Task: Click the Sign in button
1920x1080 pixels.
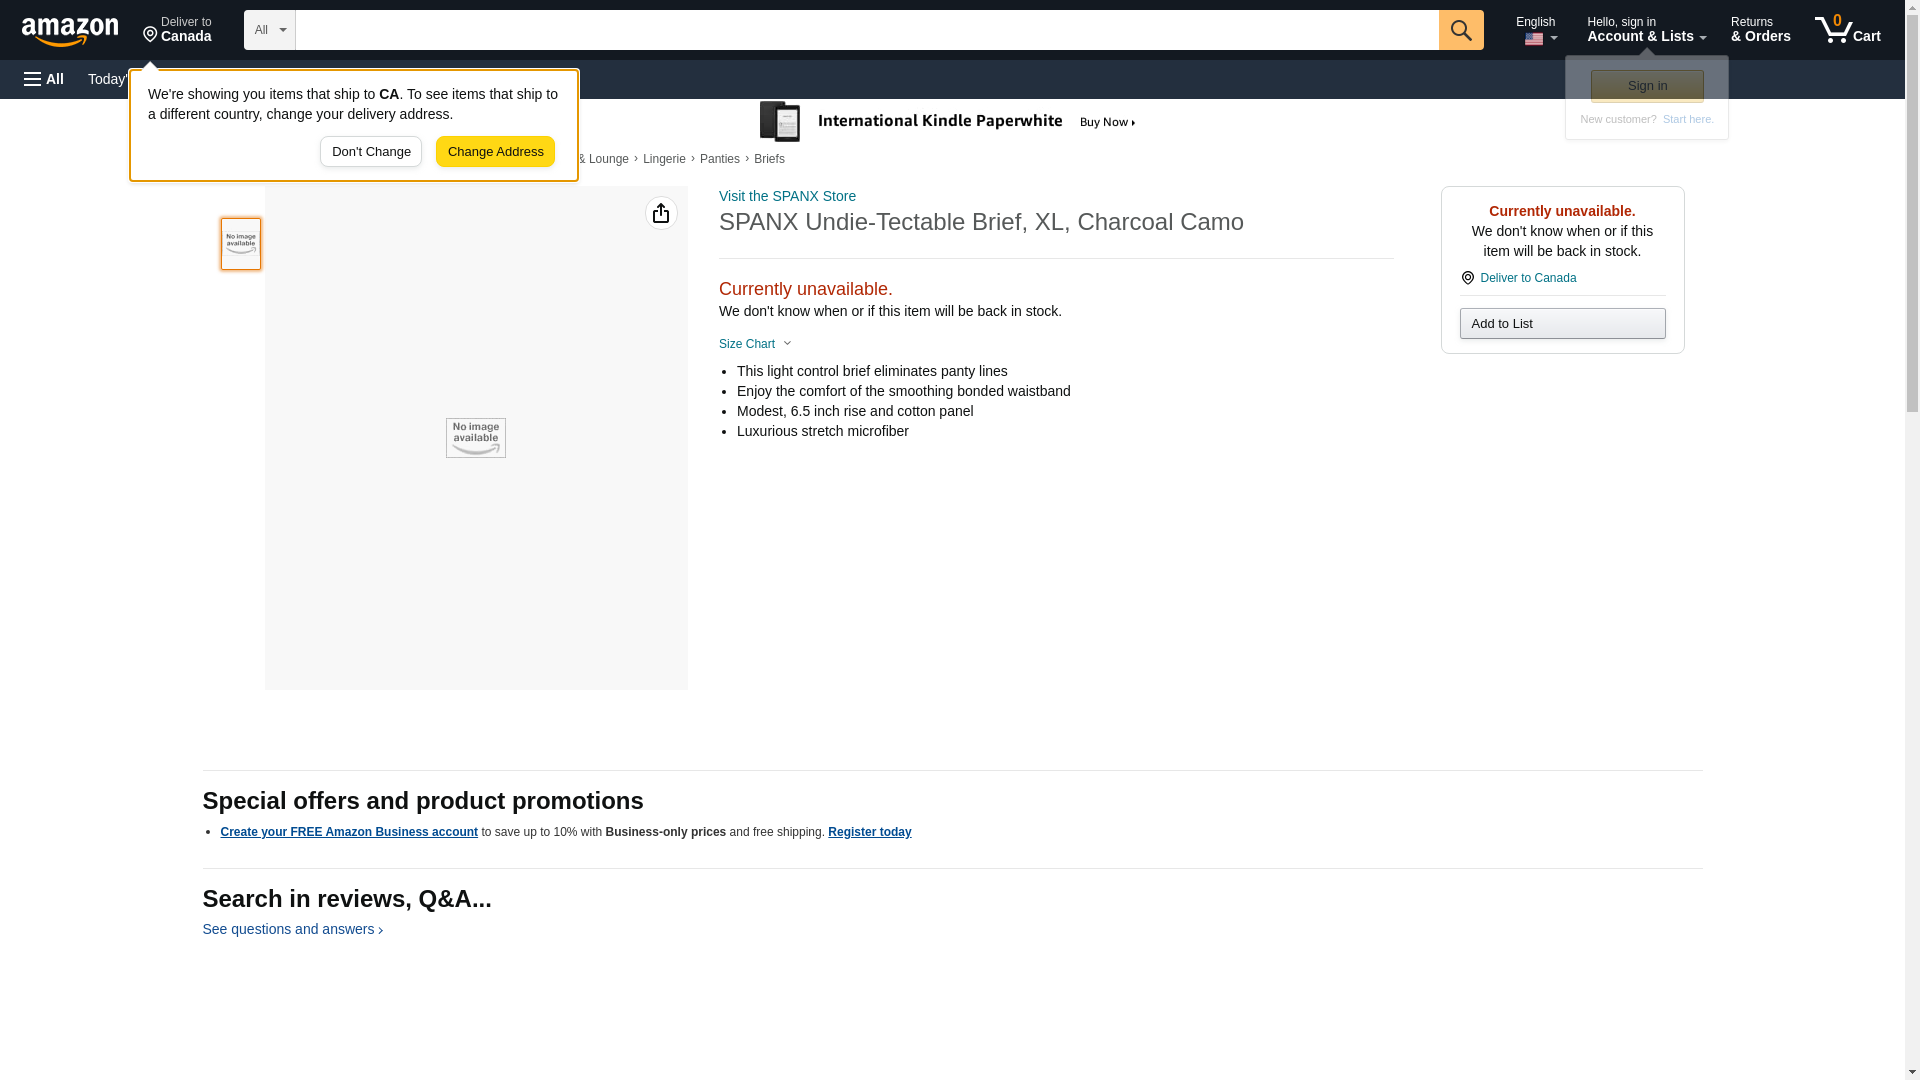Action: (x=1646, y=86)
